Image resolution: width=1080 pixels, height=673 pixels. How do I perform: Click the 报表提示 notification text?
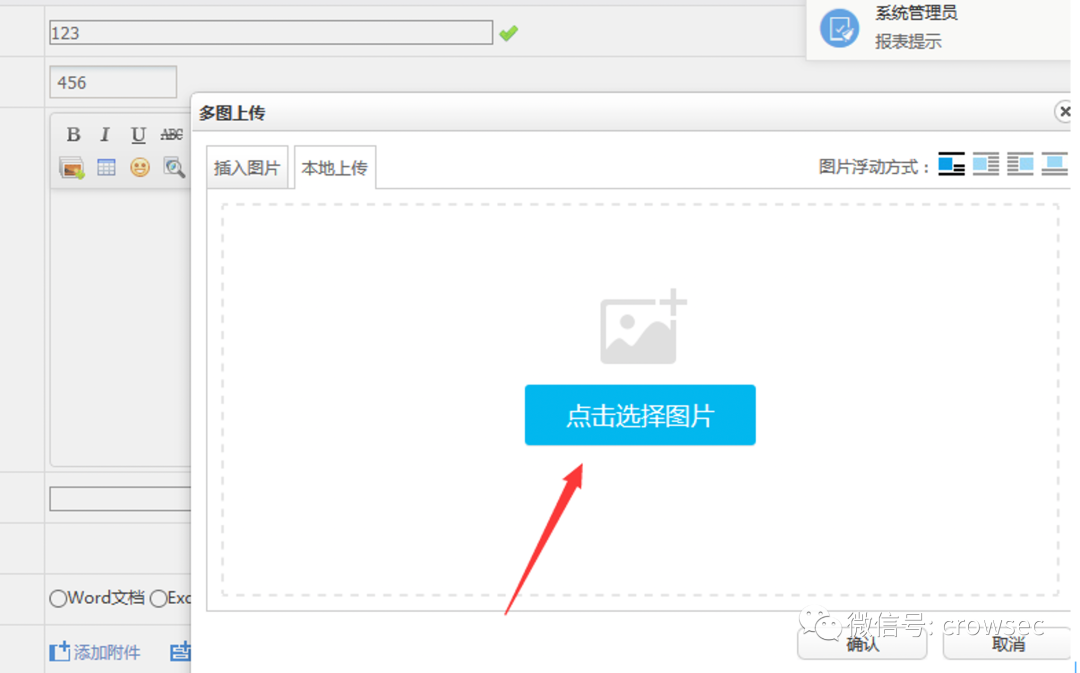(x=908, y=41)
